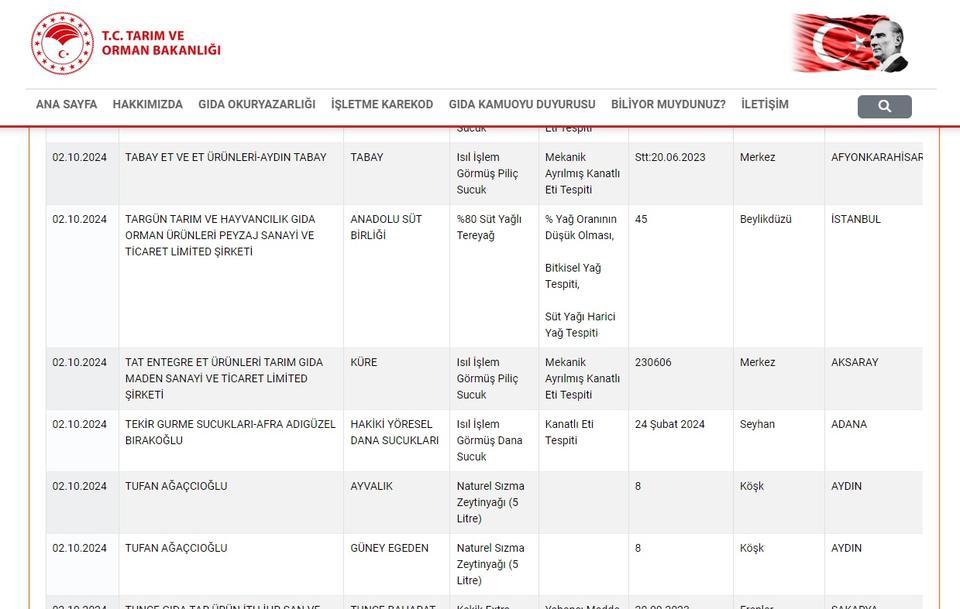Select the date in the TABAY row
Viewport: 960px width, 609px height.
click(80, 157)
